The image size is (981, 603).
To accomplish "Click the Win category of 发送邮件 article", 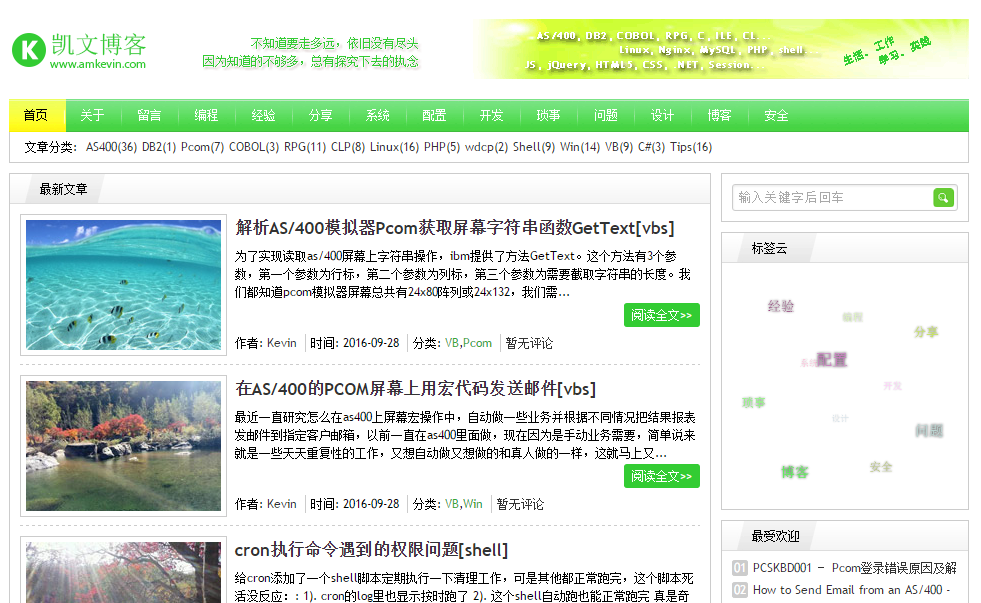I will click(x=473, y=504).
